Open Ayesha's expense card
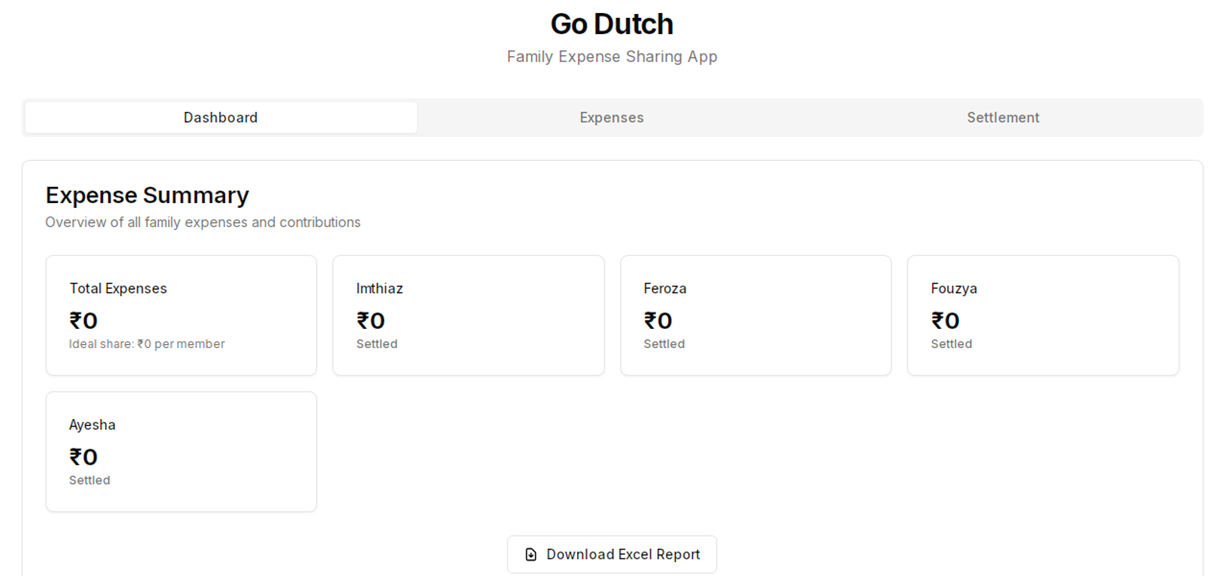Image resolution: width=1218 pixels, height=577 pixels. pos(181,451)
